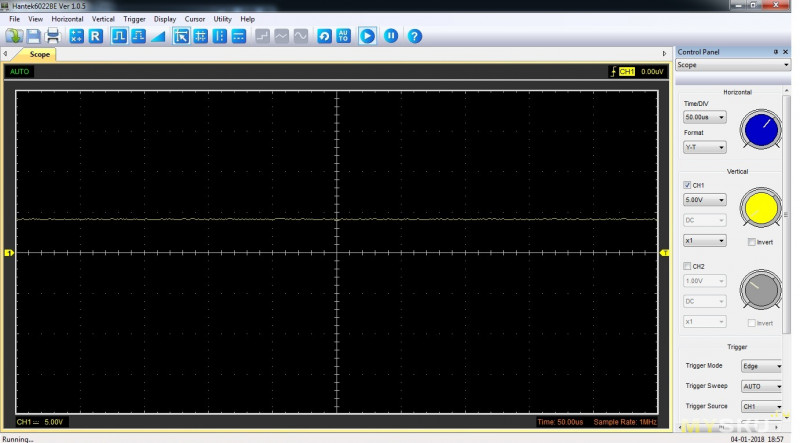The width and height of the screenshot is (800, 443).
Task: Open the Utility menu
Action: tap(222, 19)
